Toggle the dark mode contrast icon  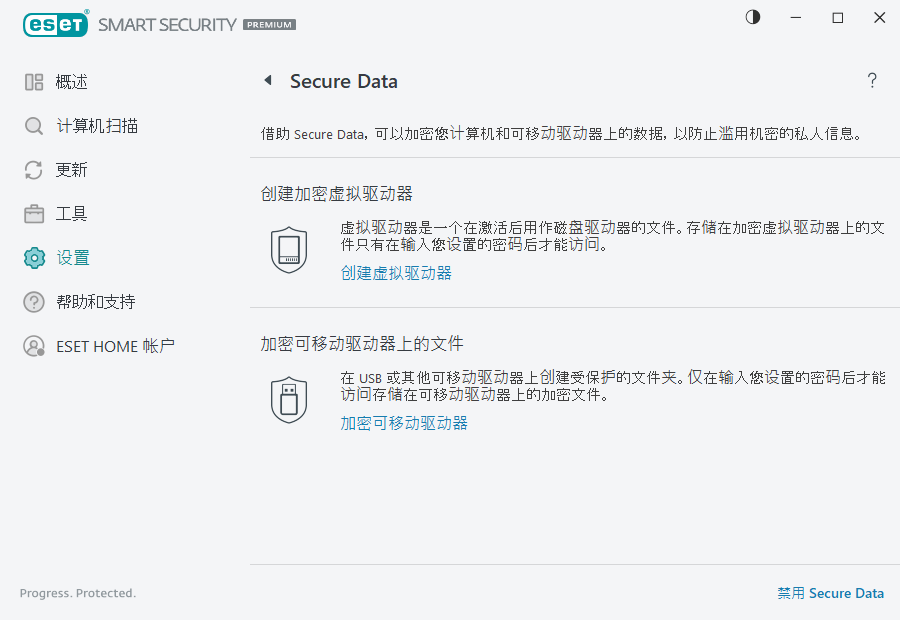click(x=752, y=17)
